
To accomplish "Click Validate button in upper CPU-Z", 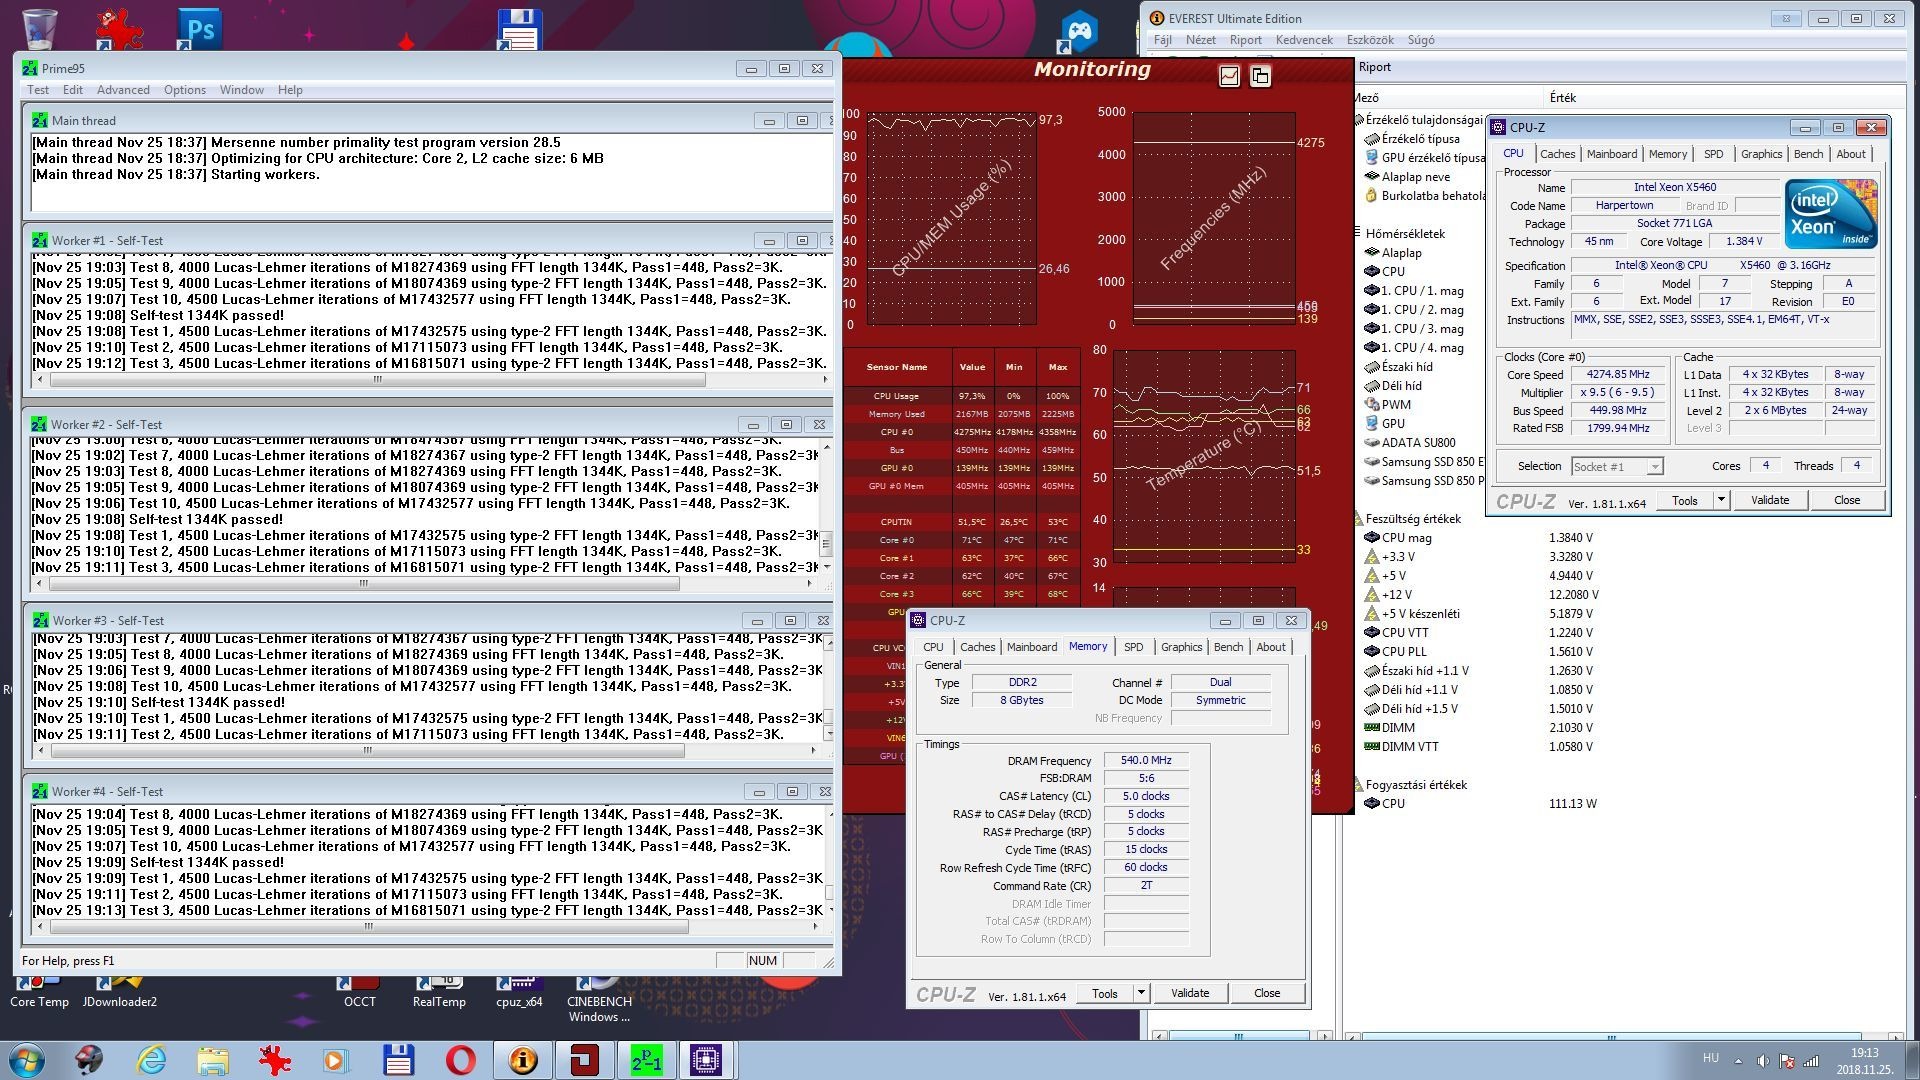I will click(1769, 500).
